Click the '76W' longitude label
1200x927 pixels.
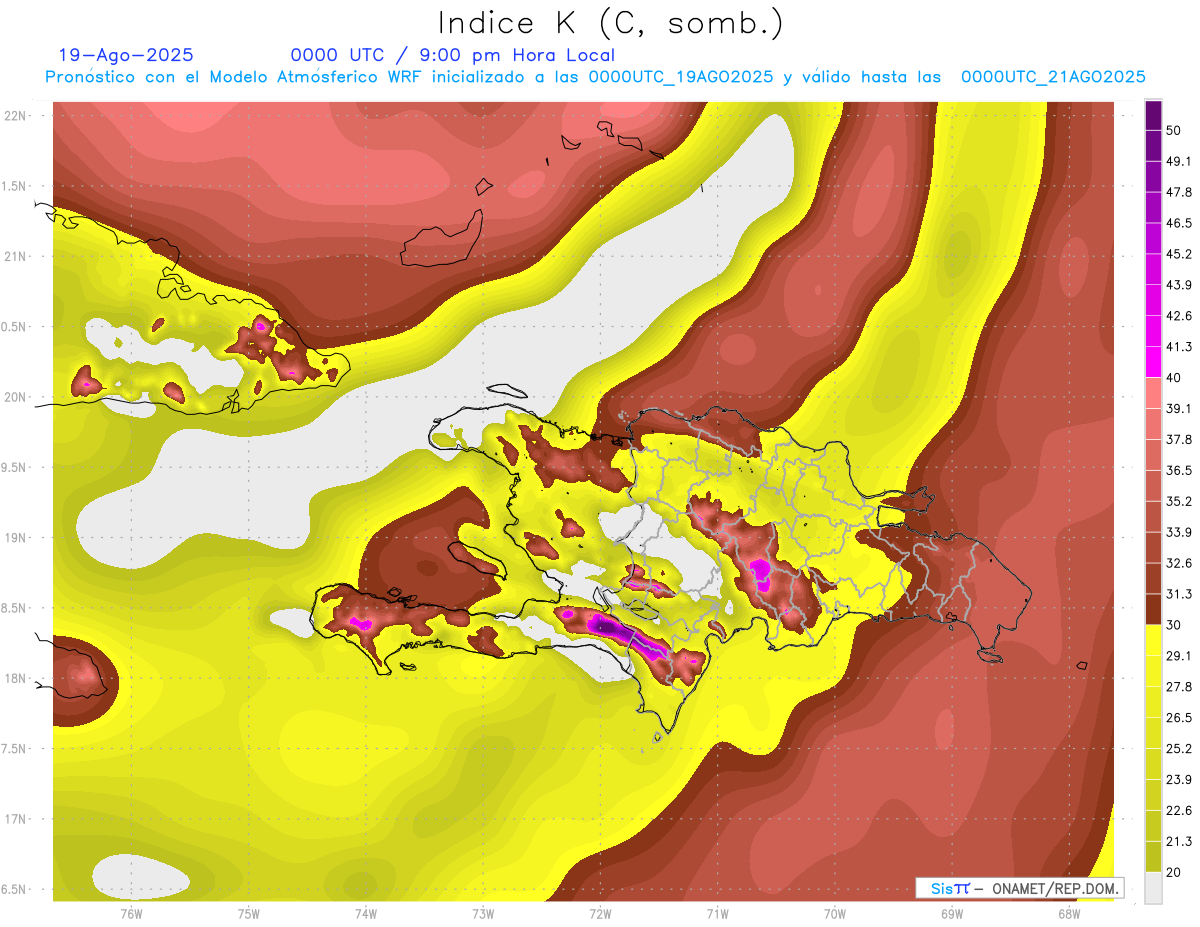131,913
